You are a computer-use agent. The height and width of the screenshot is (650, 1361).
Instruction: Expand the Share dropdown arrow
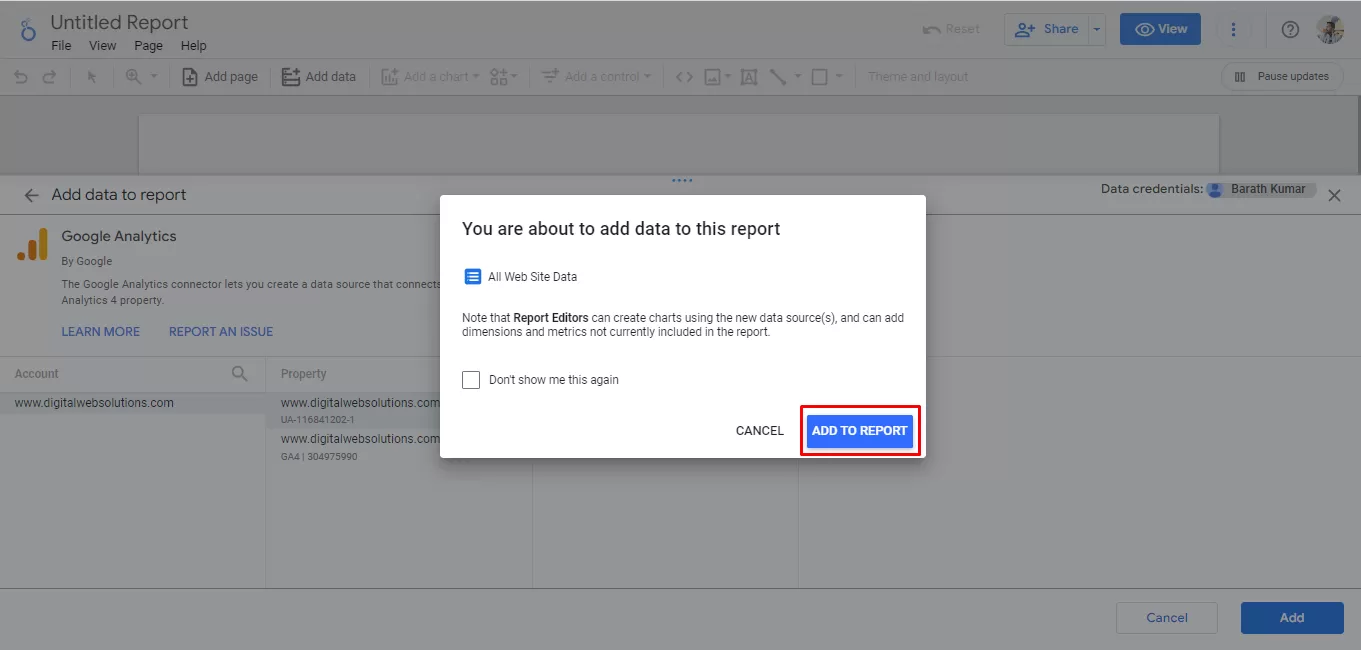coord(1097,30)
